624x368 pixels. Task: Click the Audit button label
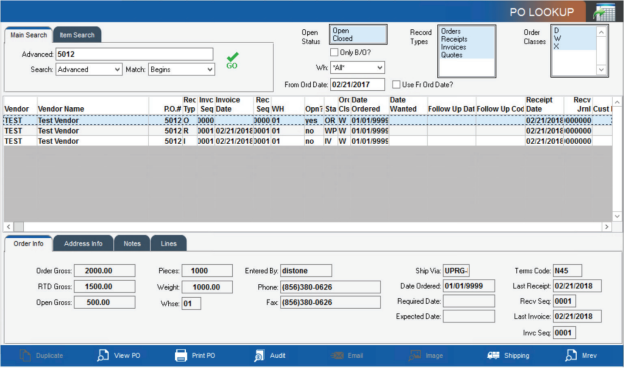point(277,356)
